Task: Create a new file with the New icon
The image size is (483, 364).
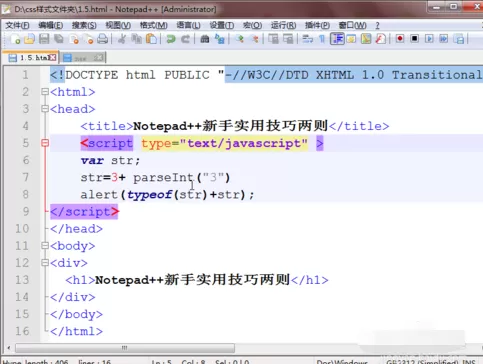Action: (x=15, y=39)
